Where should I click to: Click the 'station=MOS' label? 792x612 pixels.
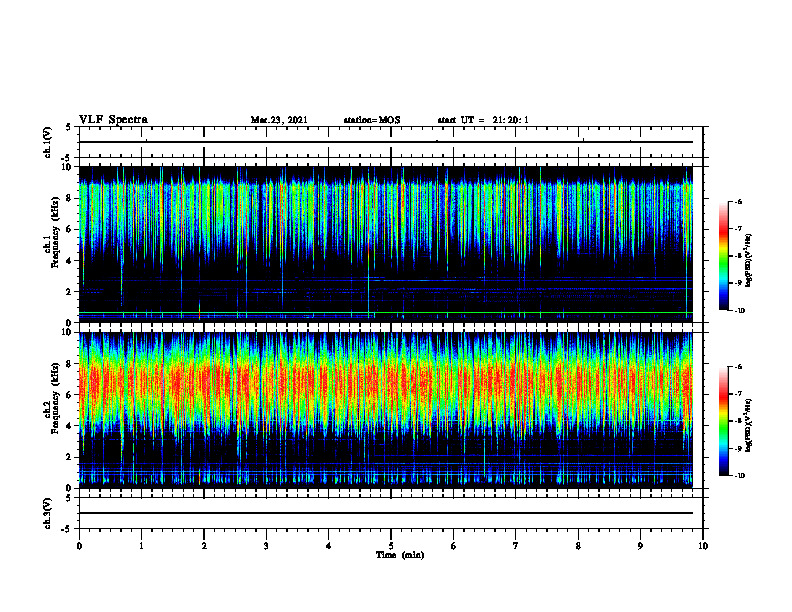[x=372, y=120]
